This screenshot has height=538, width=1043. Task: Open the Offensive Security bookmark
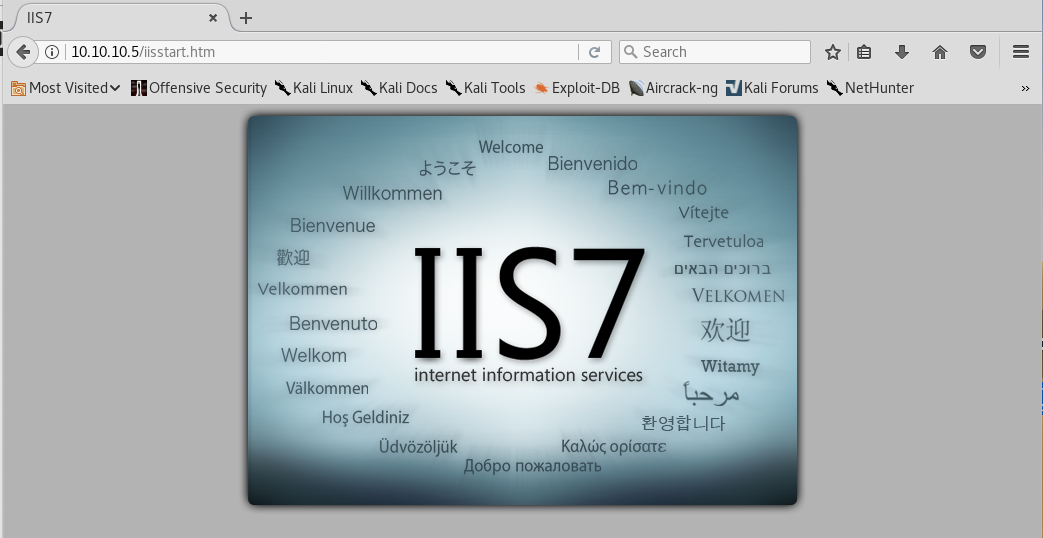point(199,88)
